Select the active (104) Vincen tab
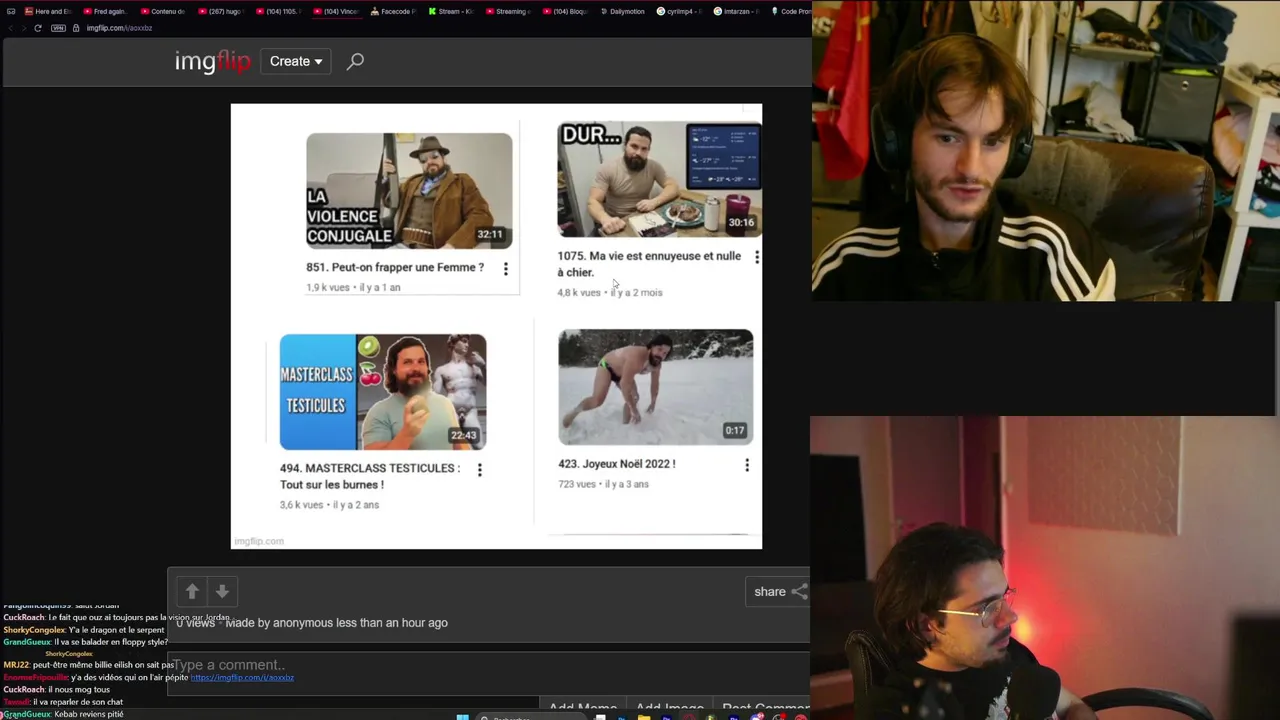The image size is (1280, 720). point(335,11)
